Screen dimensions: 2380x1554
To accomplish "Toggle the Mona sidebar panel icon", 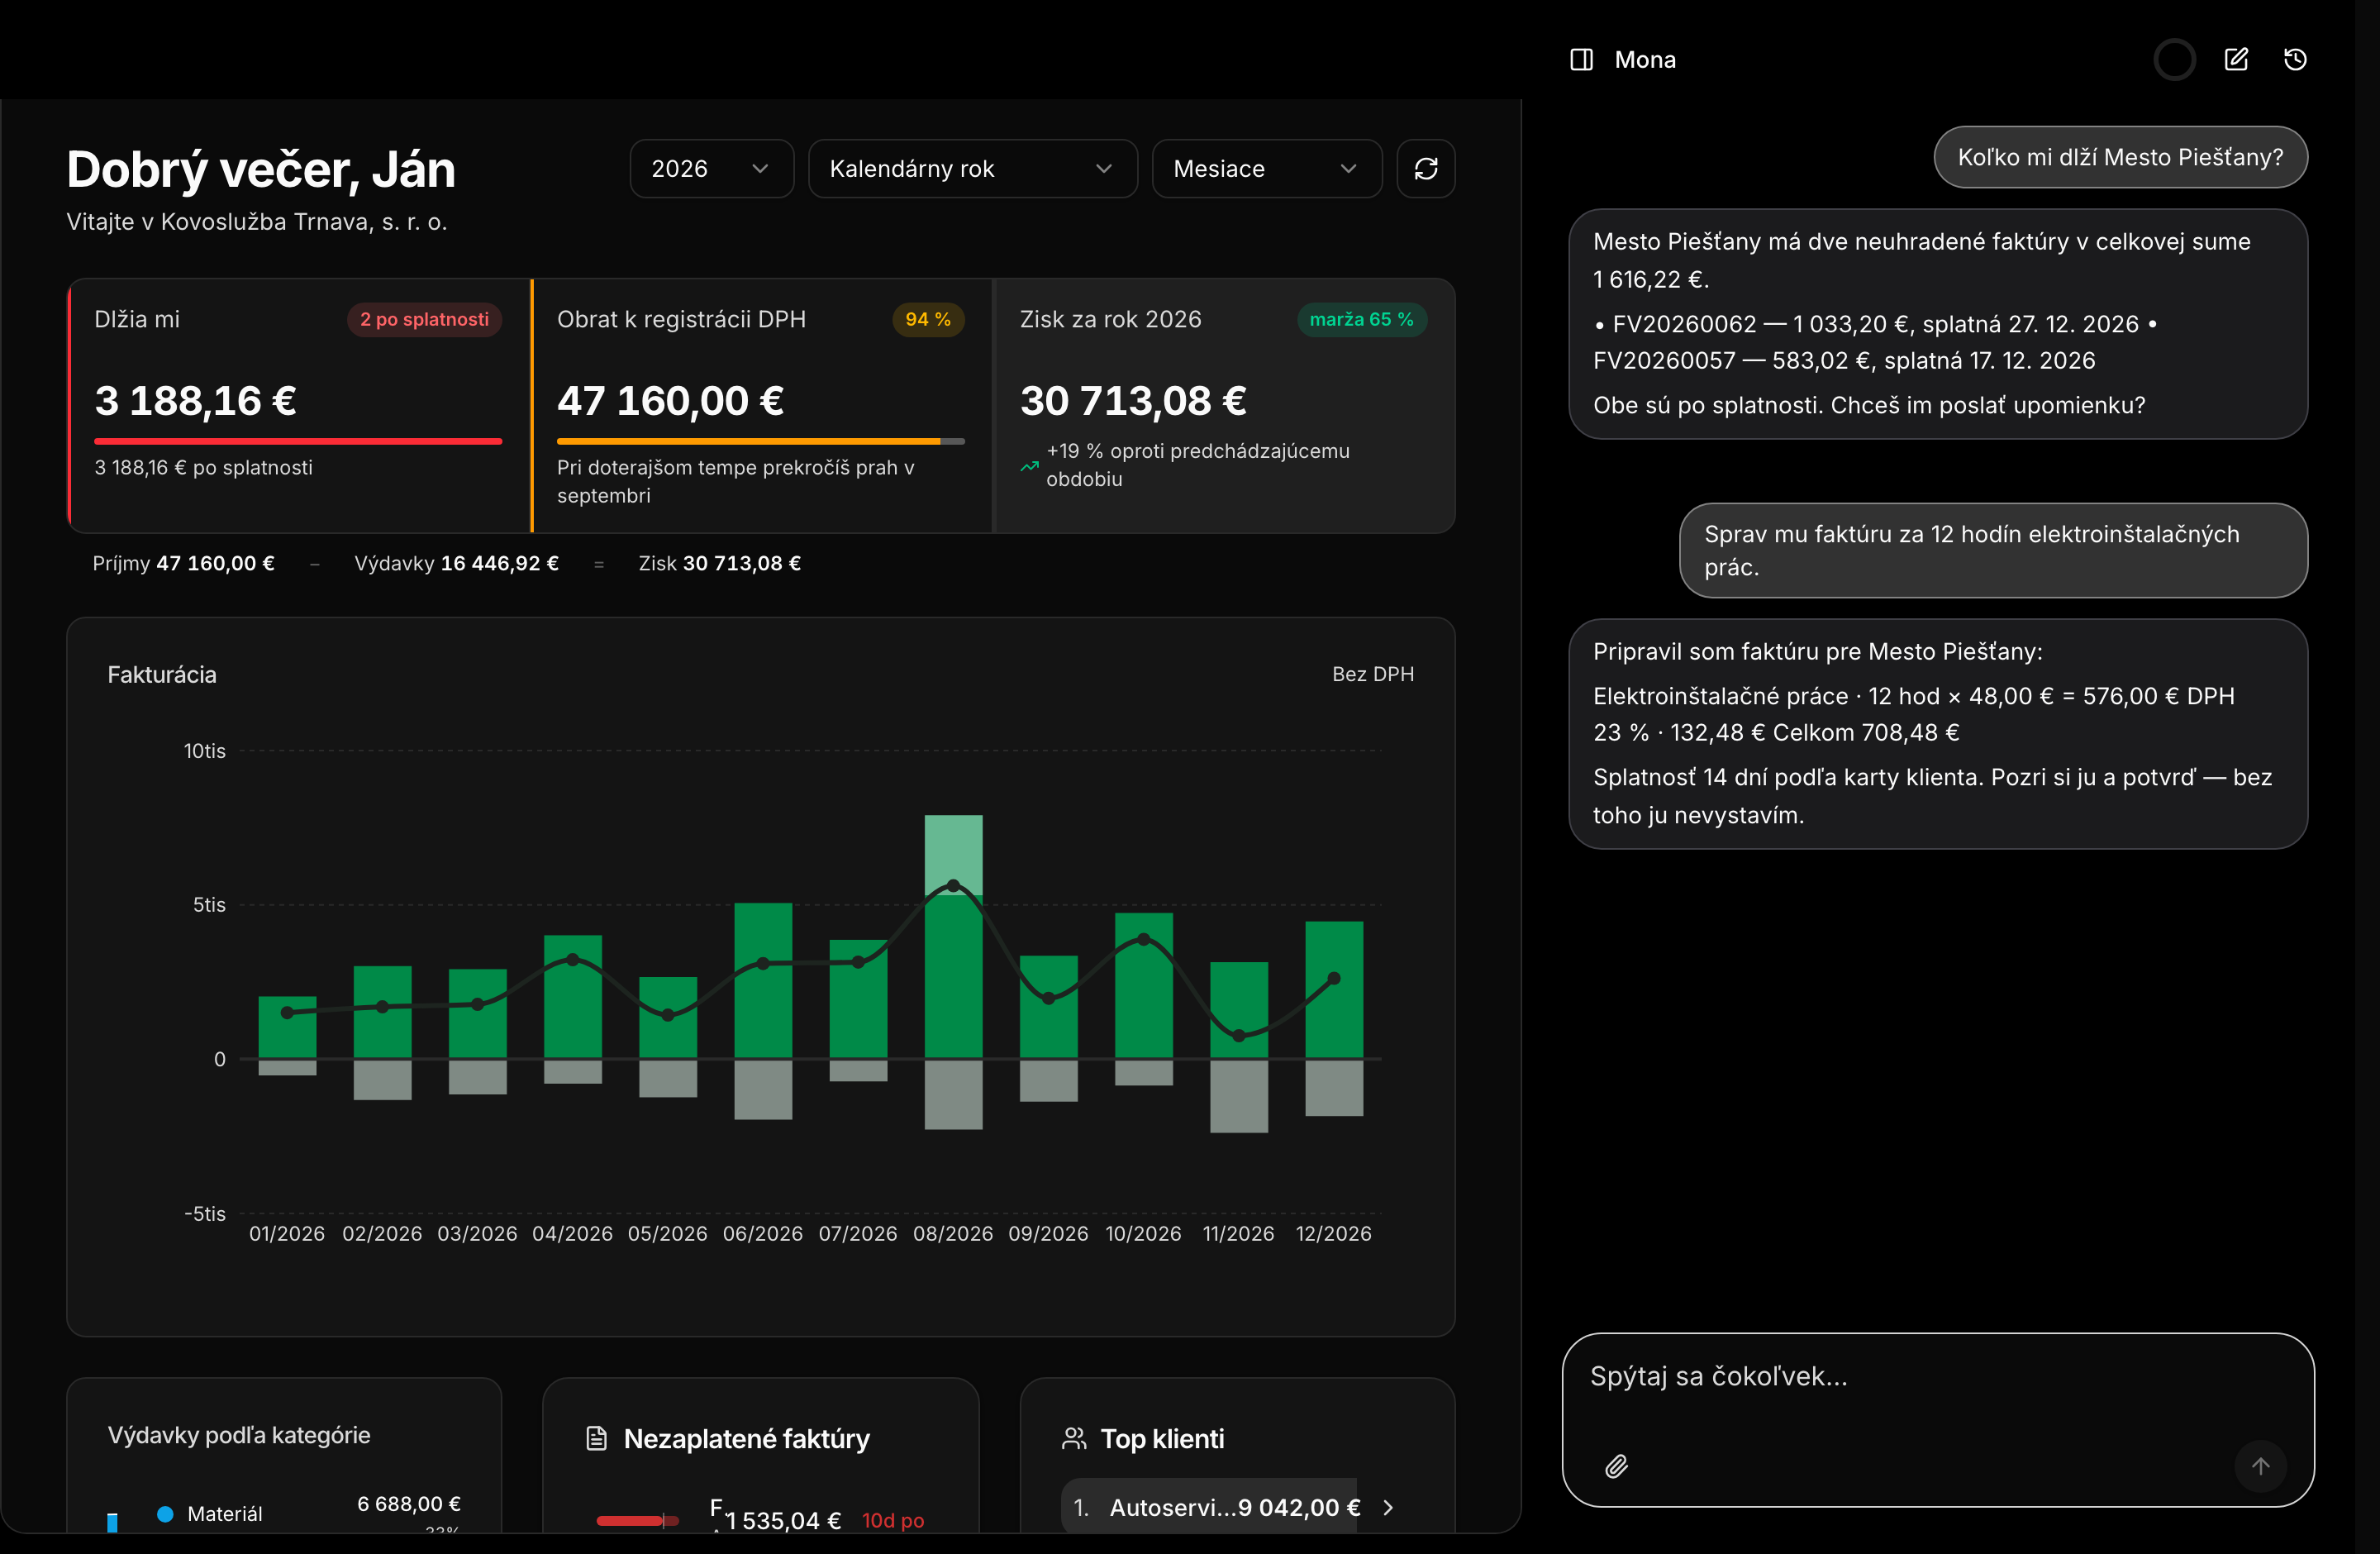I will pyautogui.click(x=1581, y=60).
